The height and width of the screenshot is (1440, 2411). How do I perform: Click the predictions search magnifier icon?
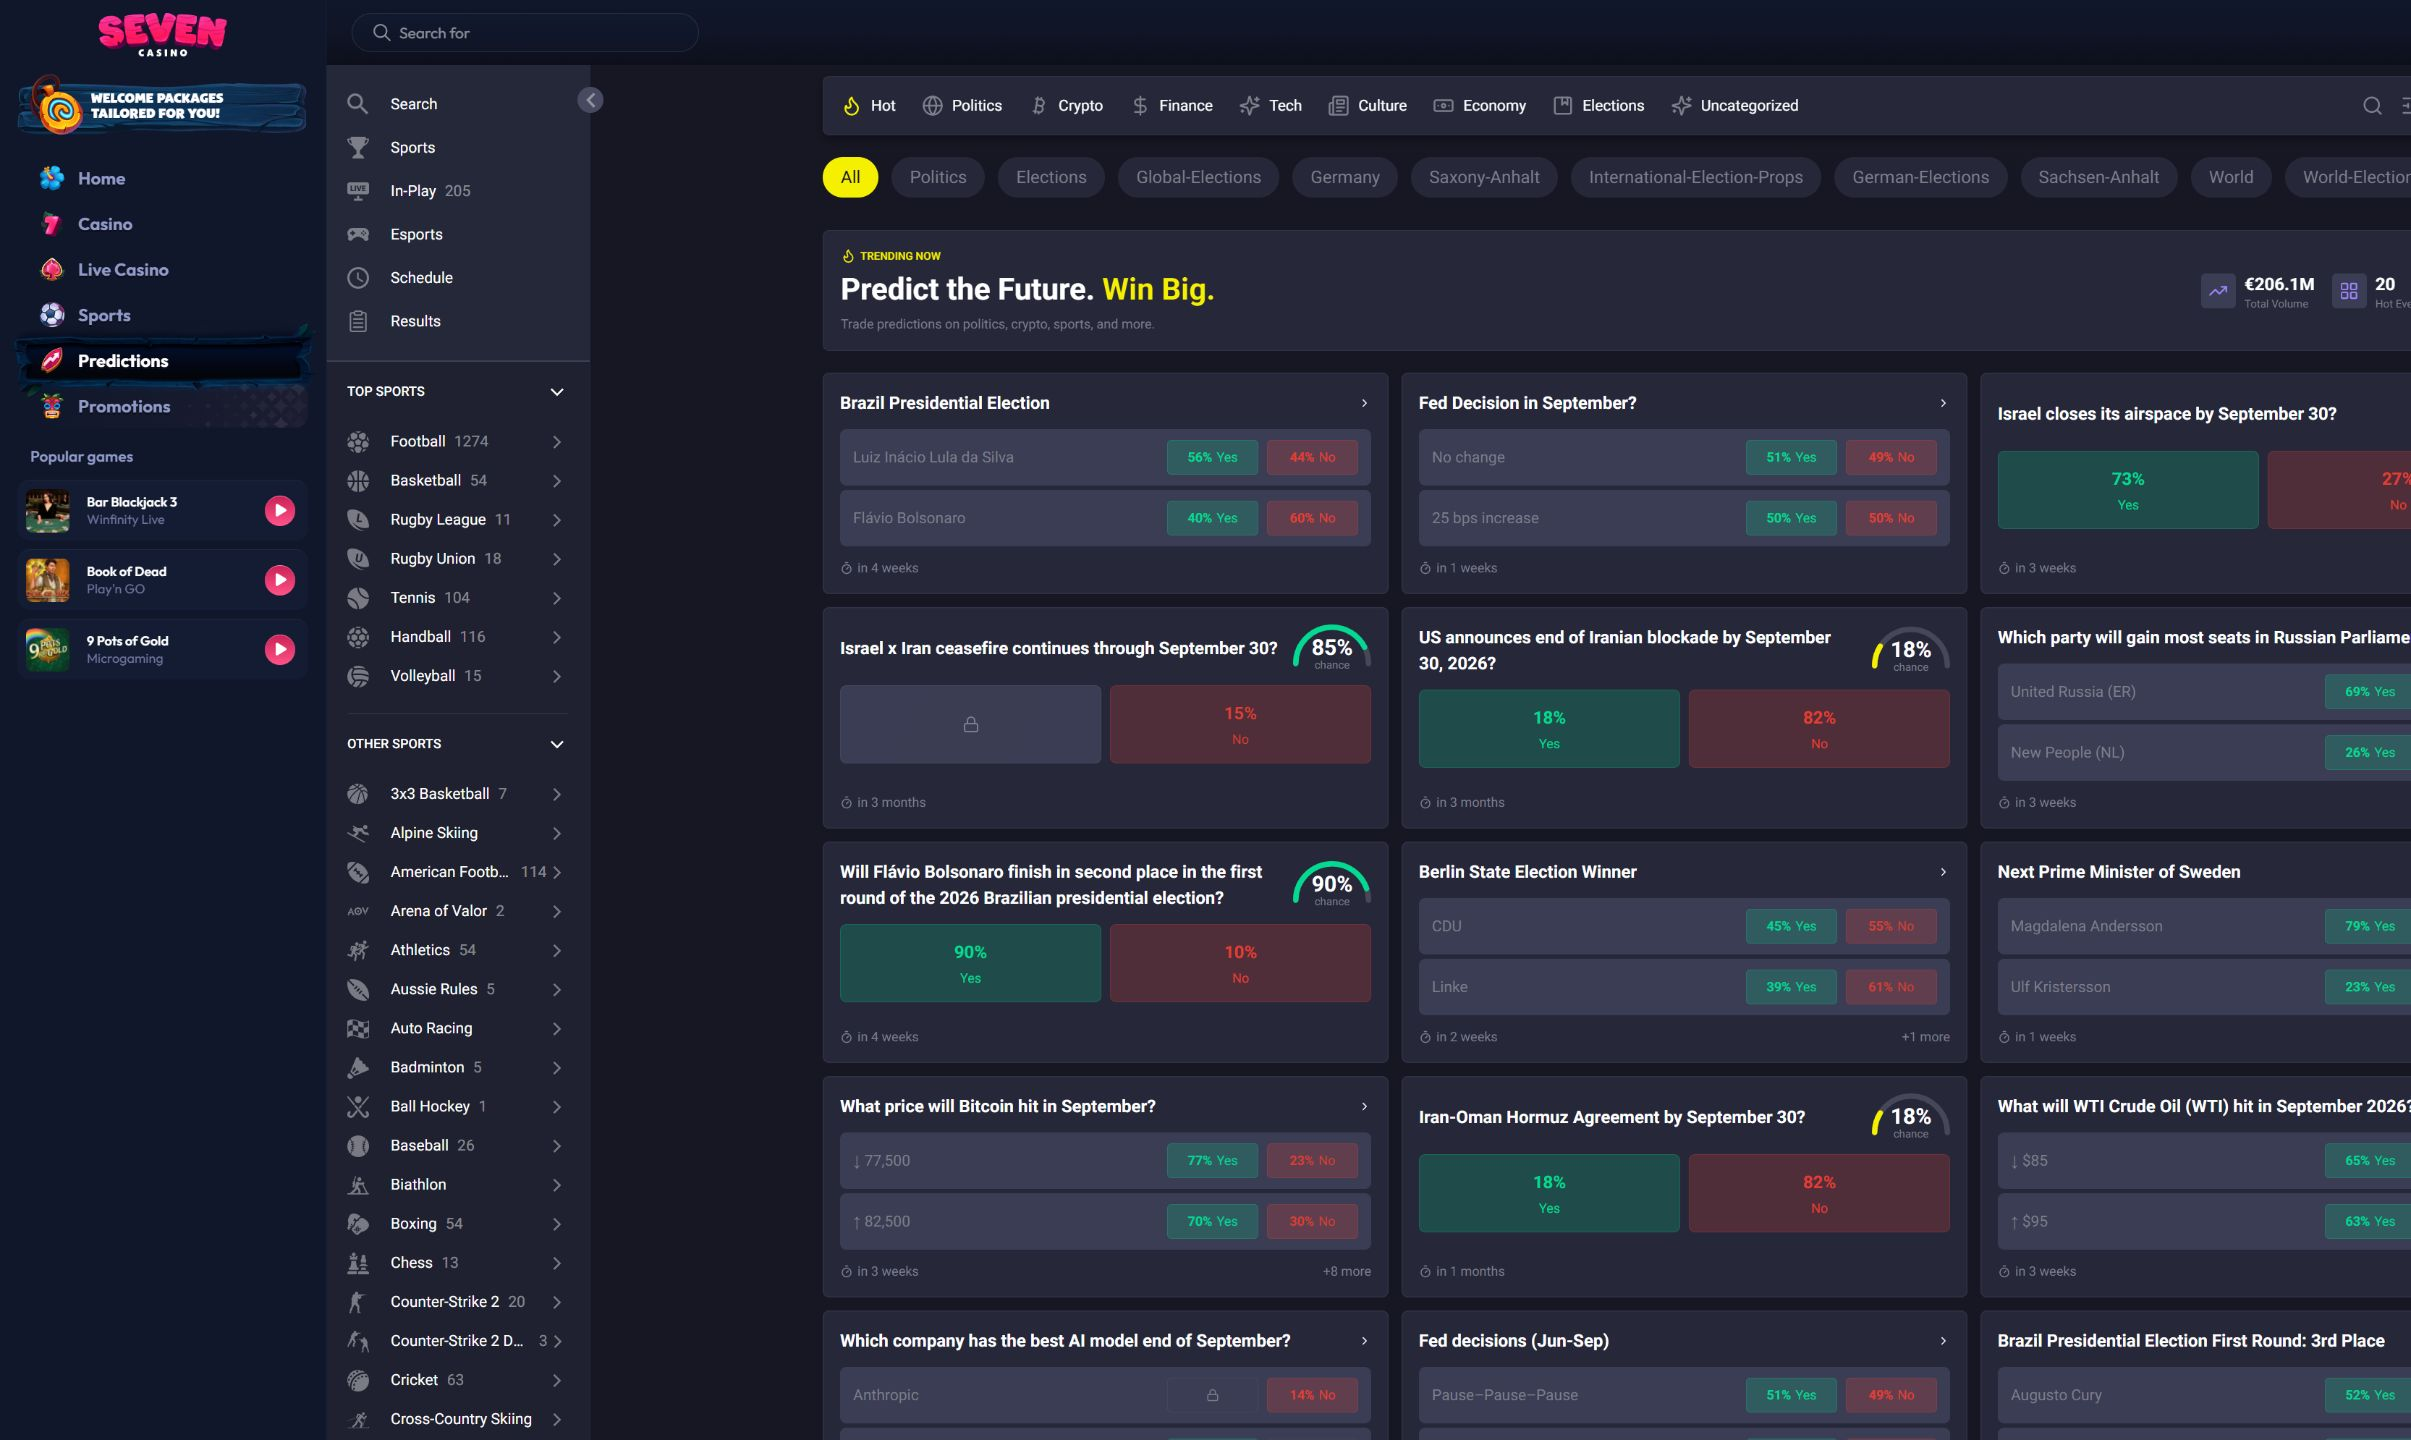(2372, 106)
